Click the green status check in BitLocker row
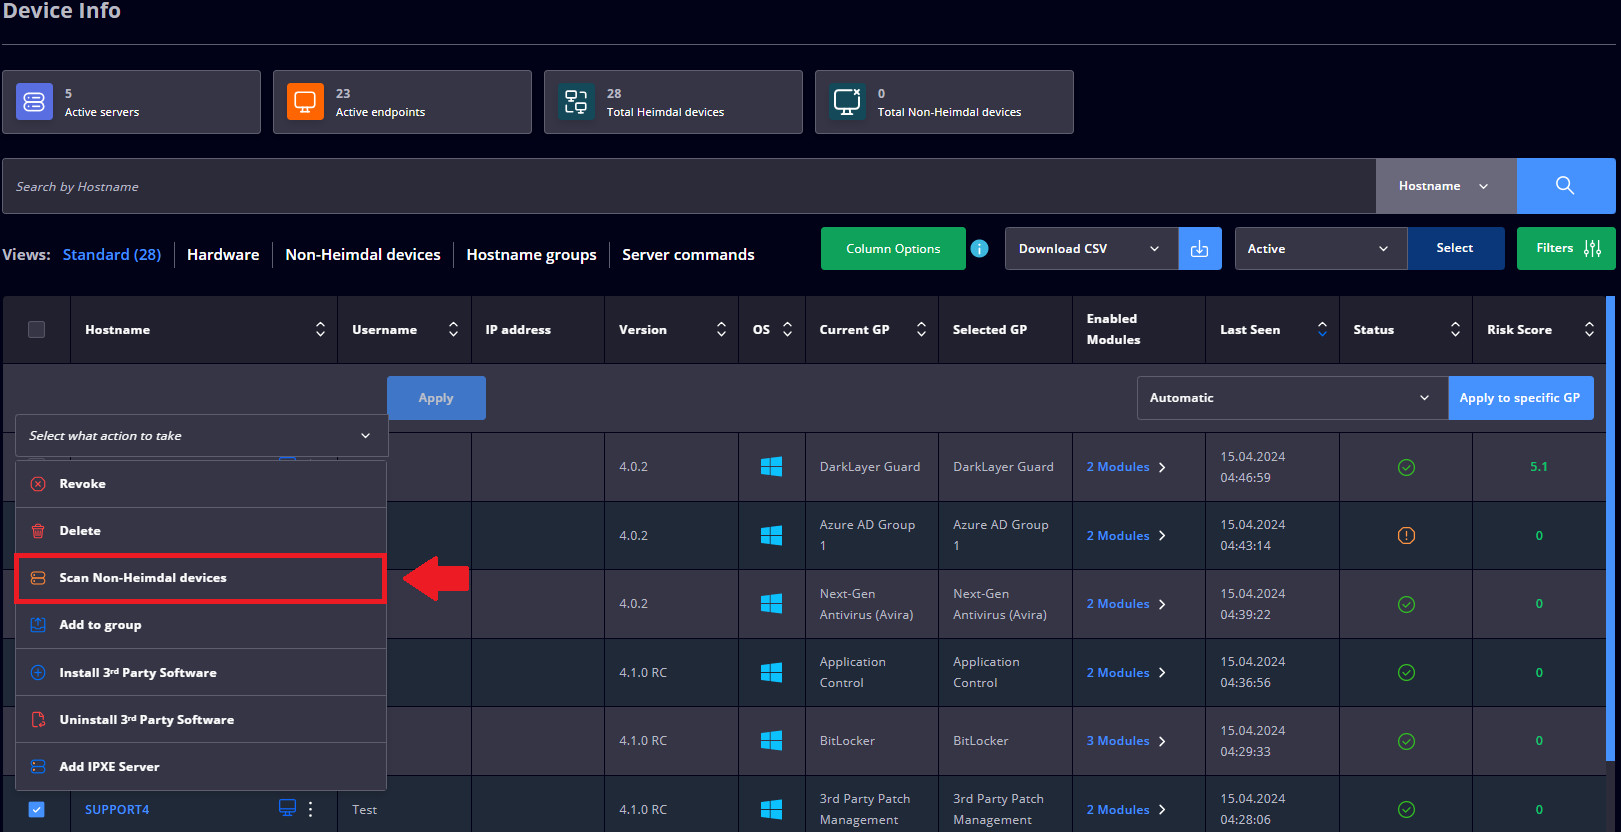 click(1406, 741)
